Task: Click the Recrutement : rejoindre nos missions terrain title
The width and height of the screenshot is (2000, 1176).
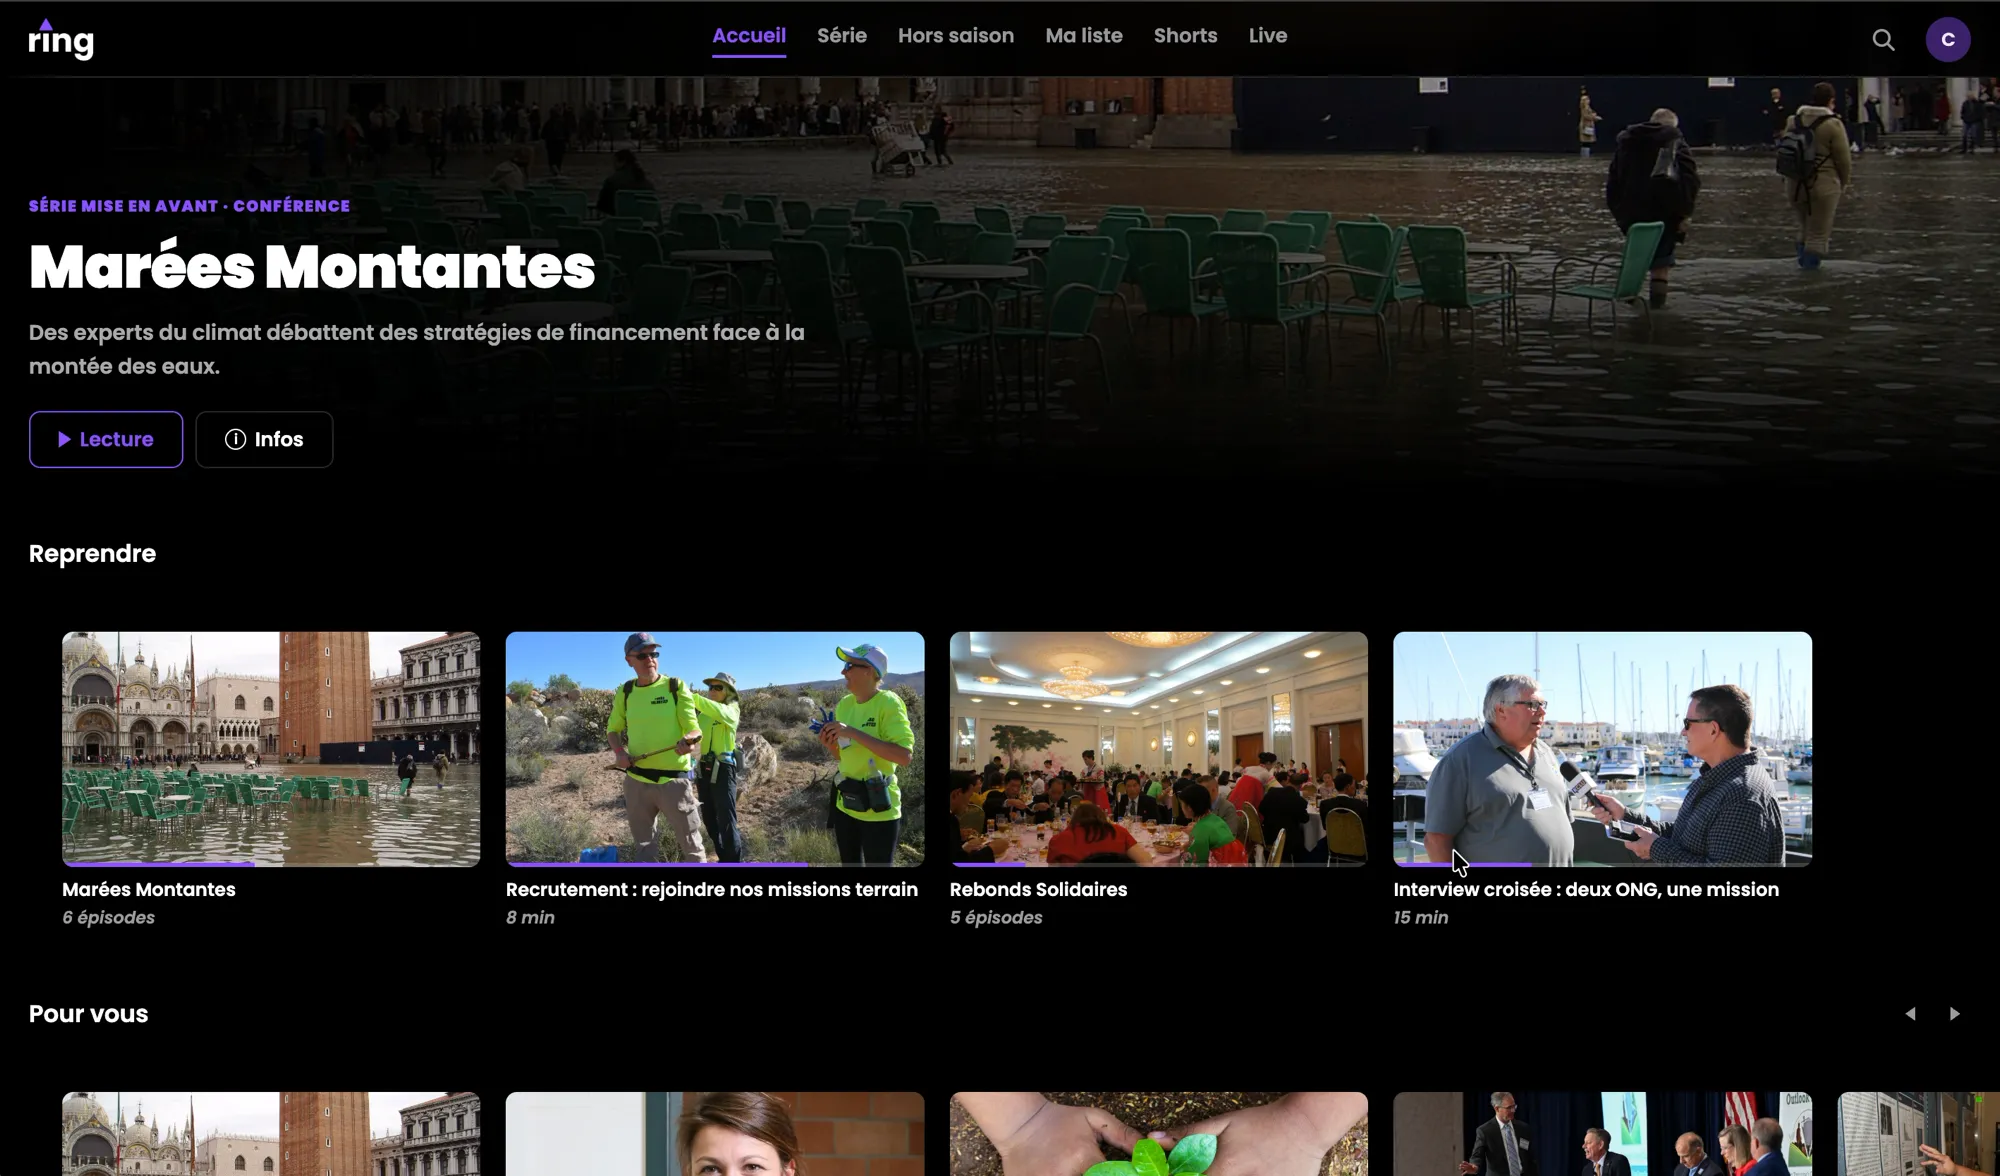Action: (x=712, y=890)
